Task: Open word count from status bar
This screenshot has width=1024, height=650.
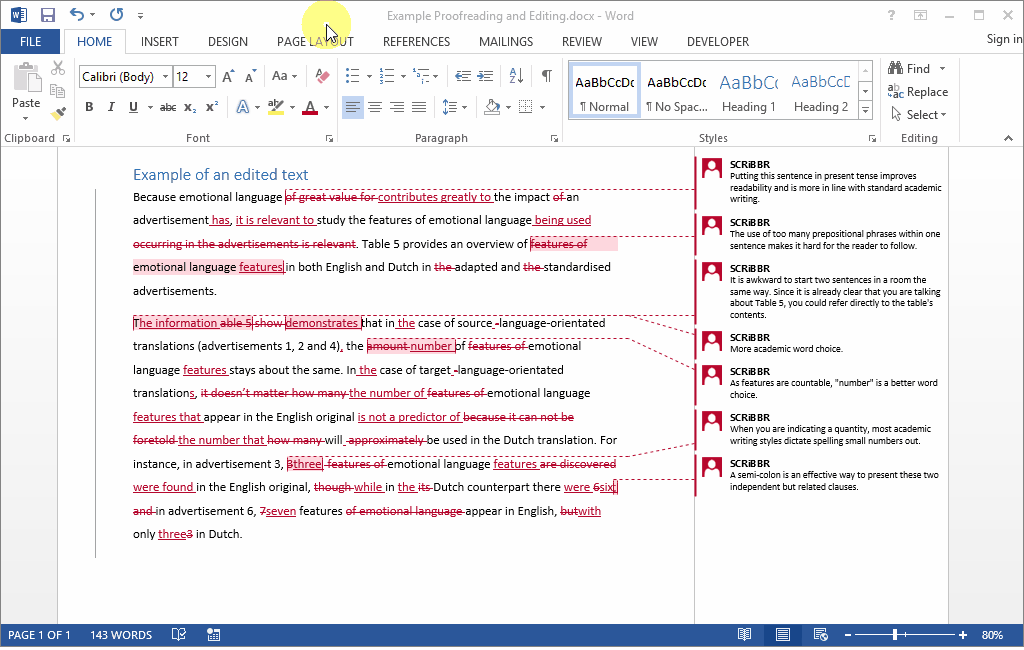Action: point(120,634)
